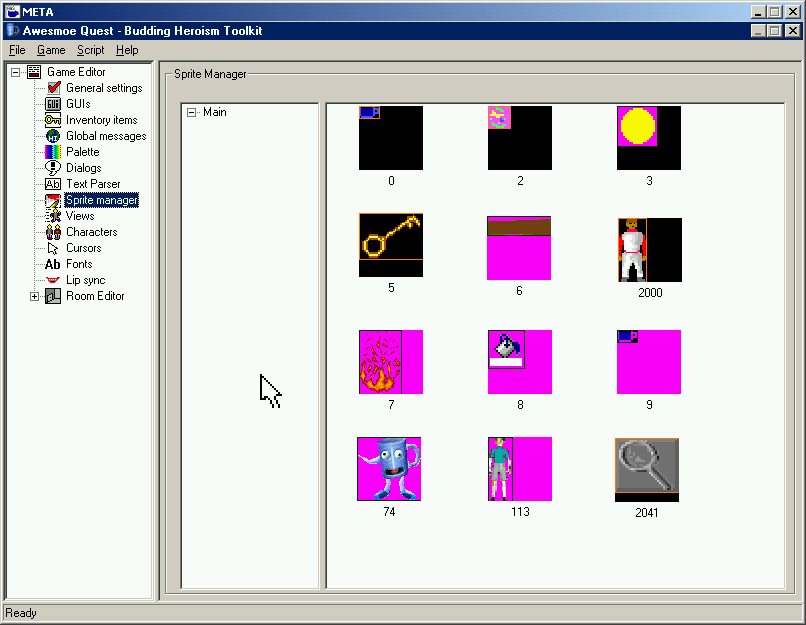Viewport: 806px width, 625px height.
Task: Select the blue cup sprite 74
Action: coord(389,468)
